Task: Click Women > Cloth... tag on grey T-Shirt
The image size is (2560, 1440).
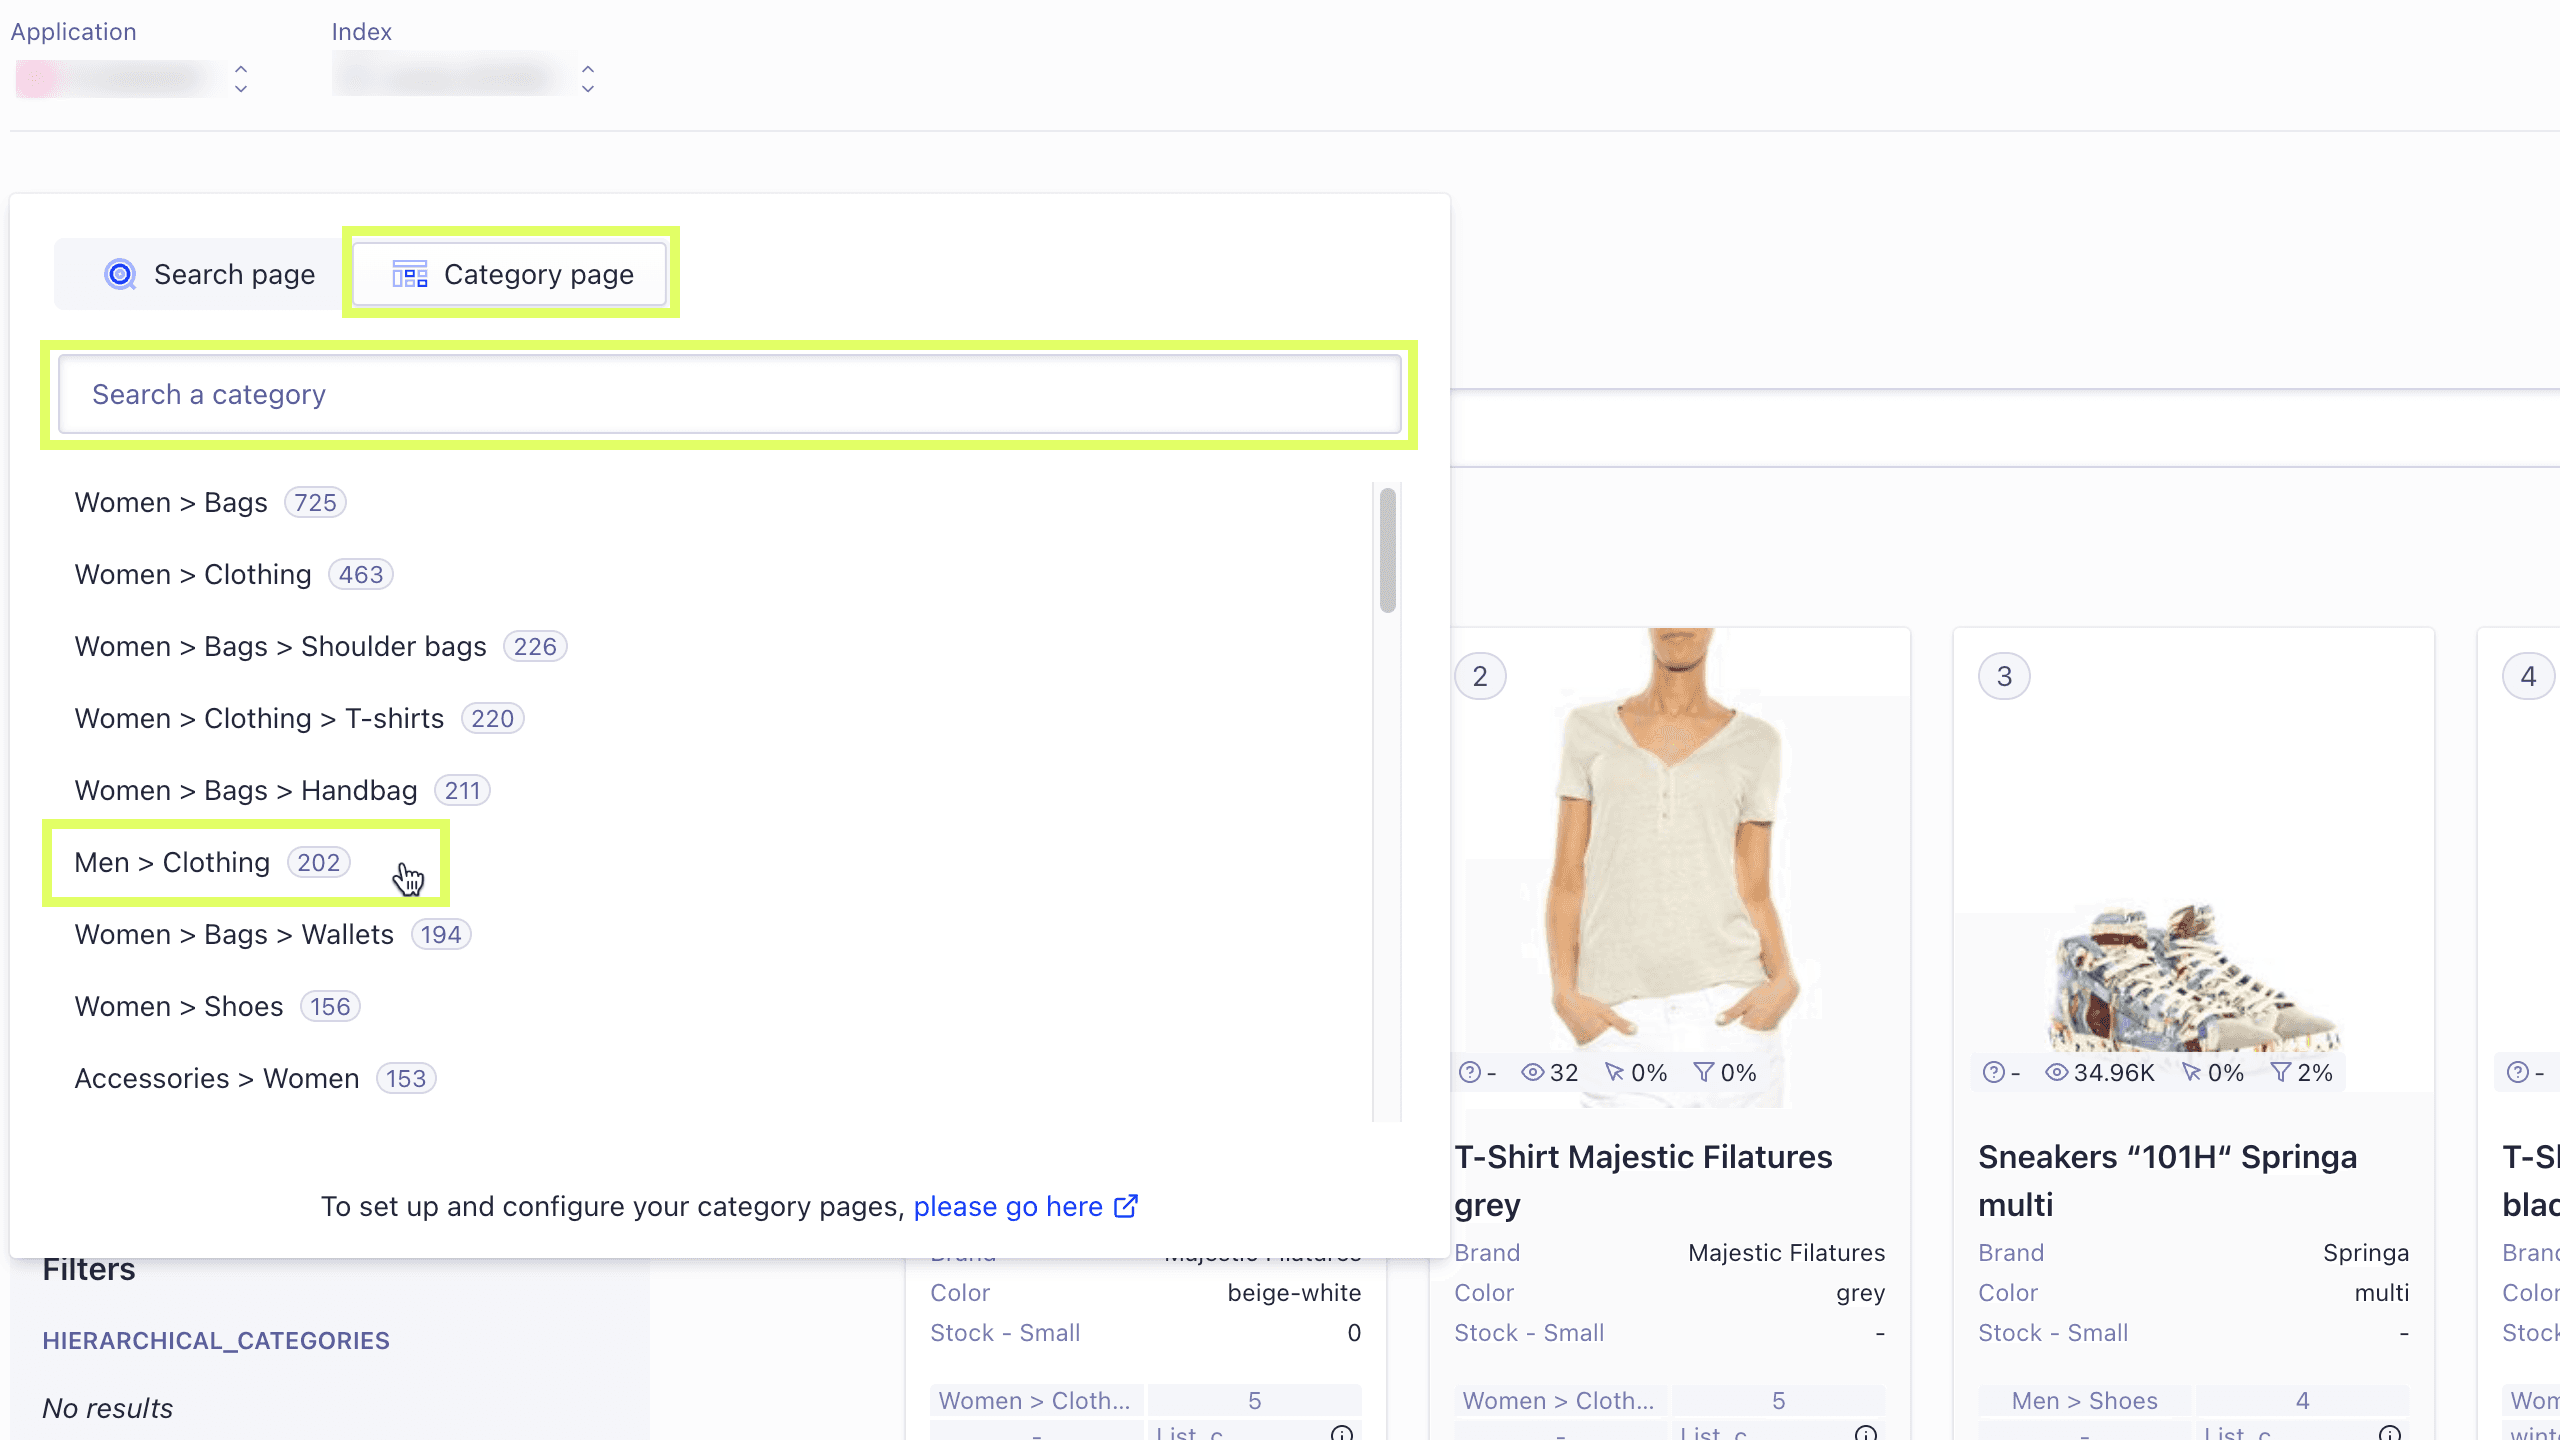Action: pyautogui.click(x=1559, y=1400)
